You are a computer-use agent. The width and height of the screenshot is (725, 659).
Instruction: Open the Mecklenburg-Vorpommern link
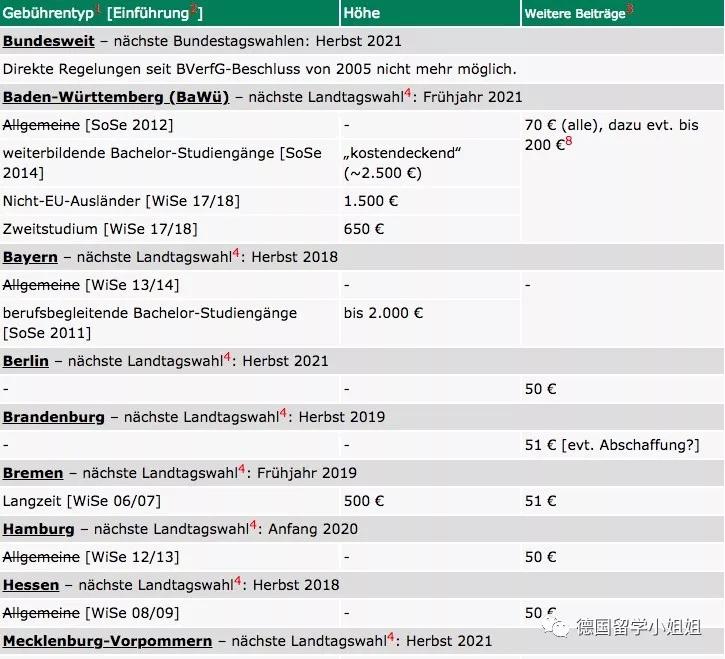[x=107, y=641]
